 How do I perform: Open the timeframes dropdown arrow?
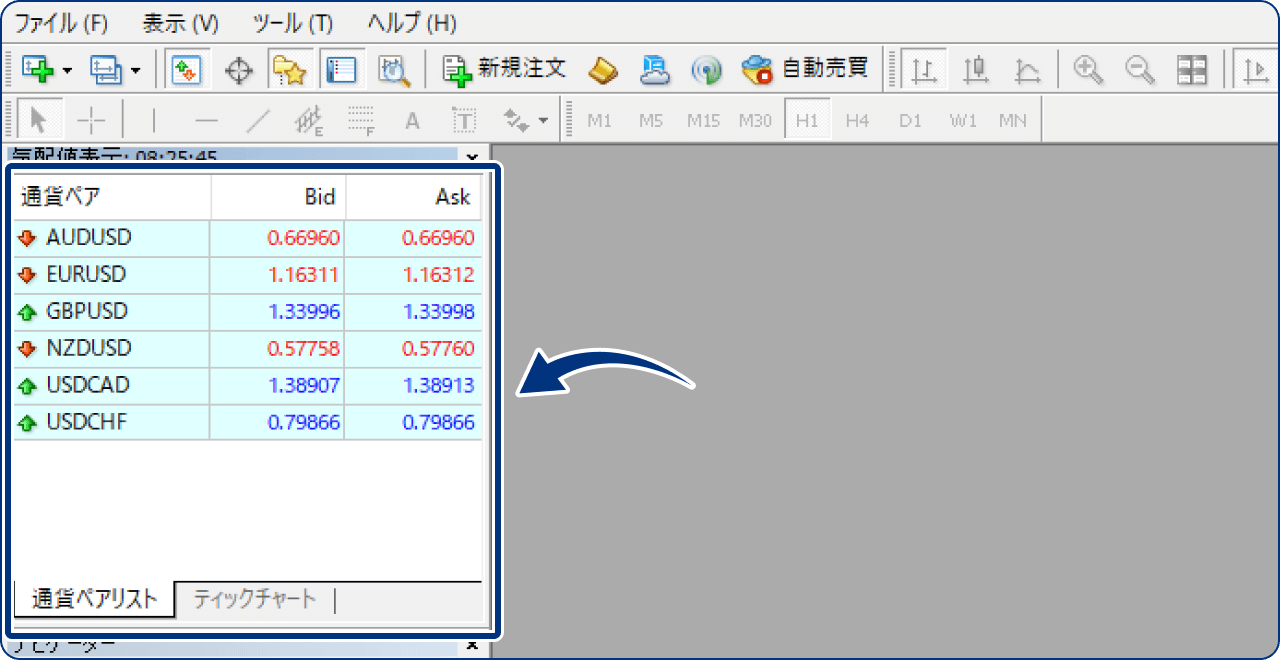(x=544, y=118)
